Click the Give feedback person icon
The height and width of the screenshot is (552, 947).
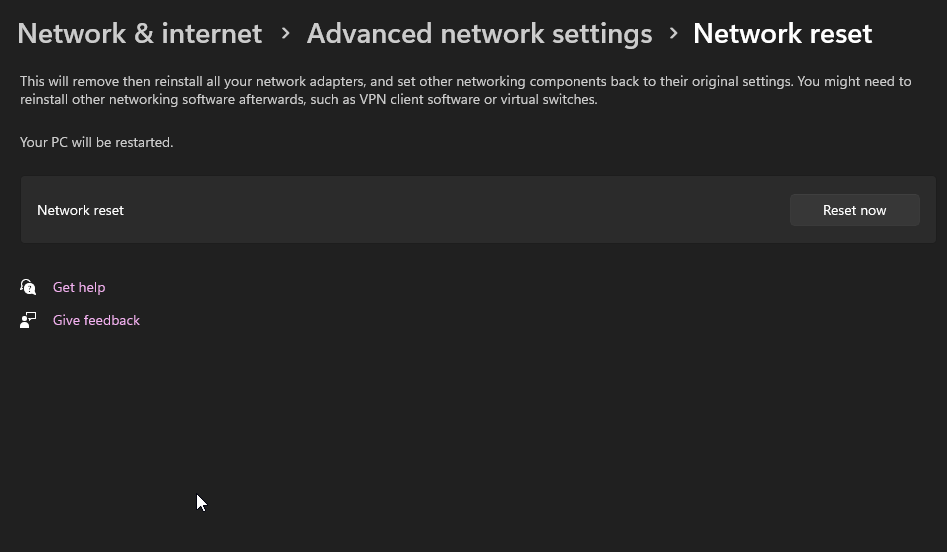28,320
